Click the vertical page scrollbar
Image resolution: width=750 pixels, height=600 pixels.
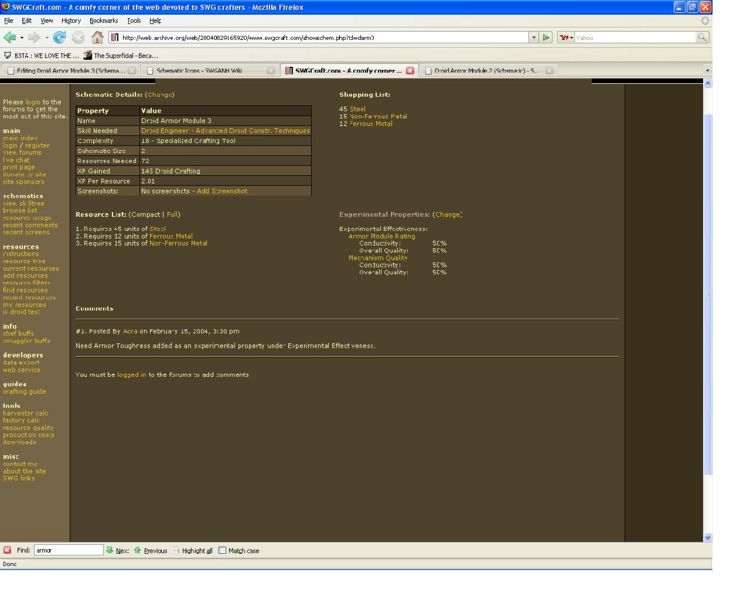(x=707, y=300)
